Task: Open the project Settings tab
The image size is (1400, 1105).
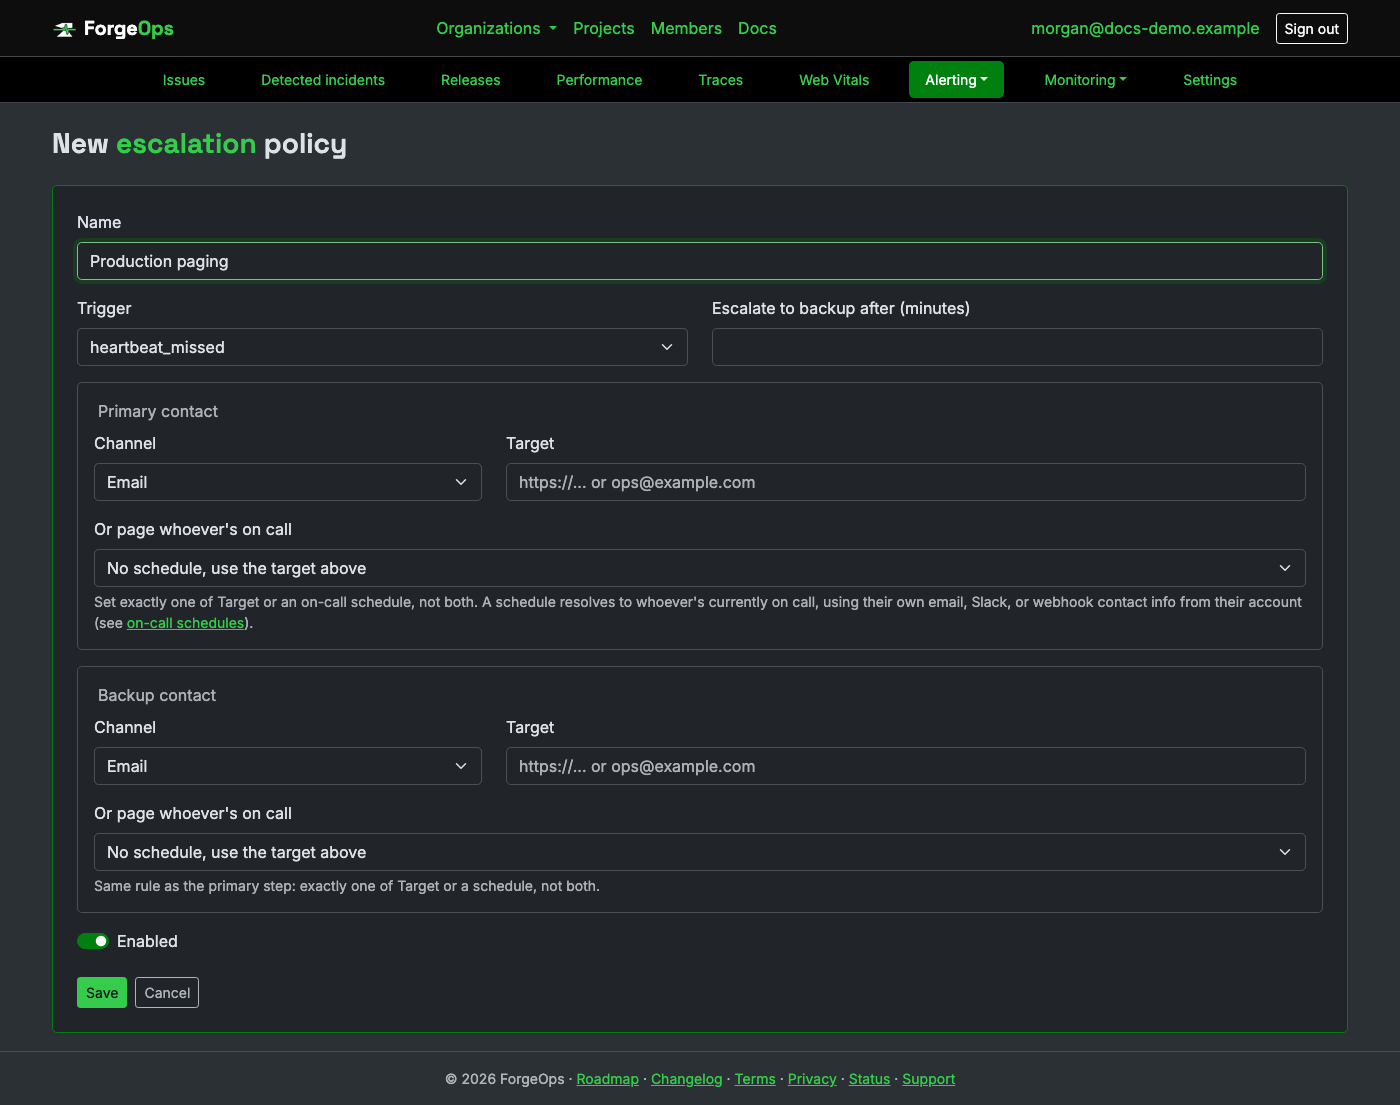Action: tap(1210, 80)
